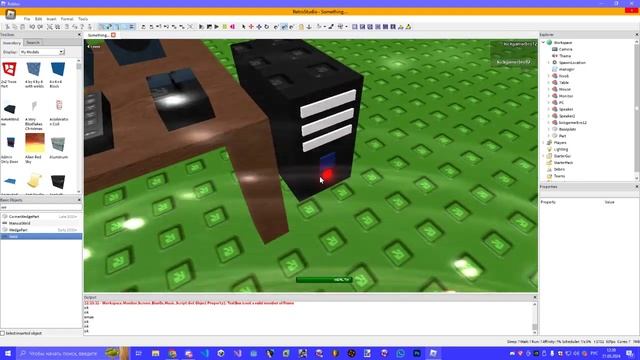Open the File menu
Image resolution: width=640 pixels, height=360 pixels.
point(27,19)
